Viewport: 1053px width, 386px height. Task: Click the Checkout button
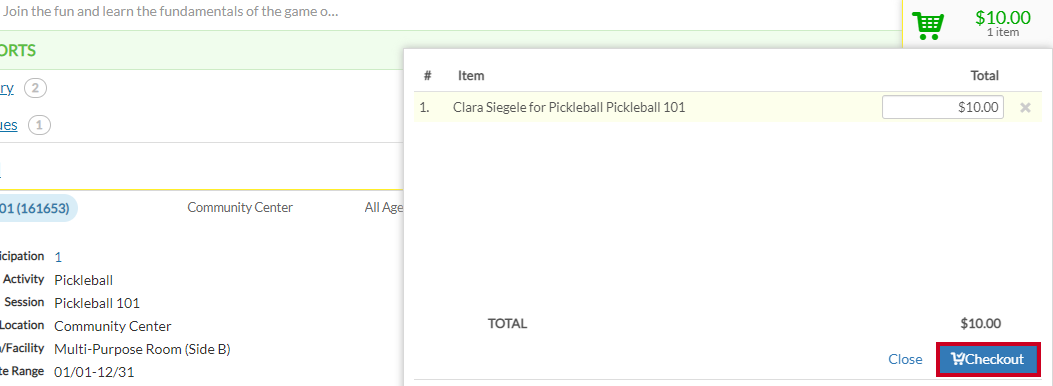(x=988, y=359)
